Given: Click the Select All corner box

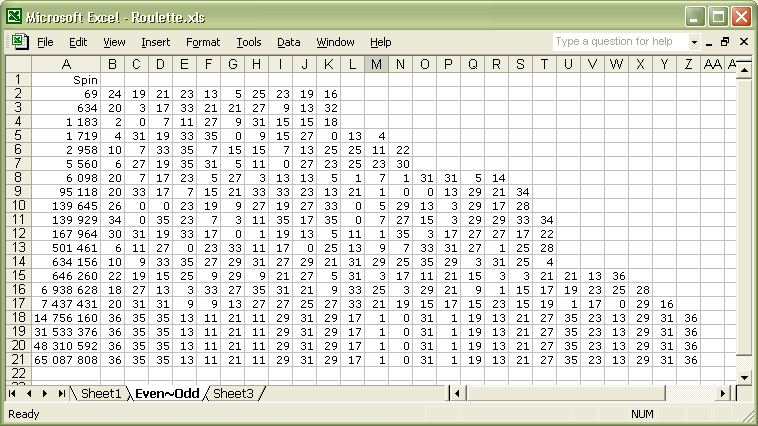Looking at the screenshot, I should [16, 65].
